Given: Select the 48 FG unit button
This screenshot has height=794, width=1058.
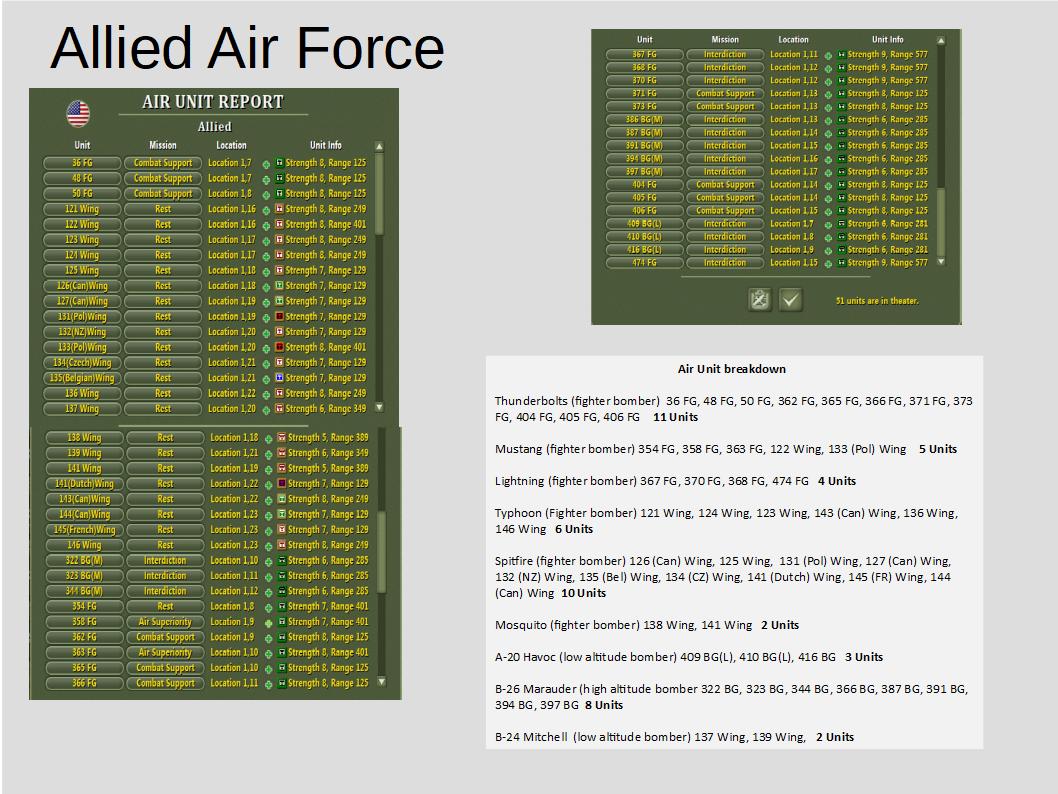Looking at the screenshot, I should click(x=82, y=178).
